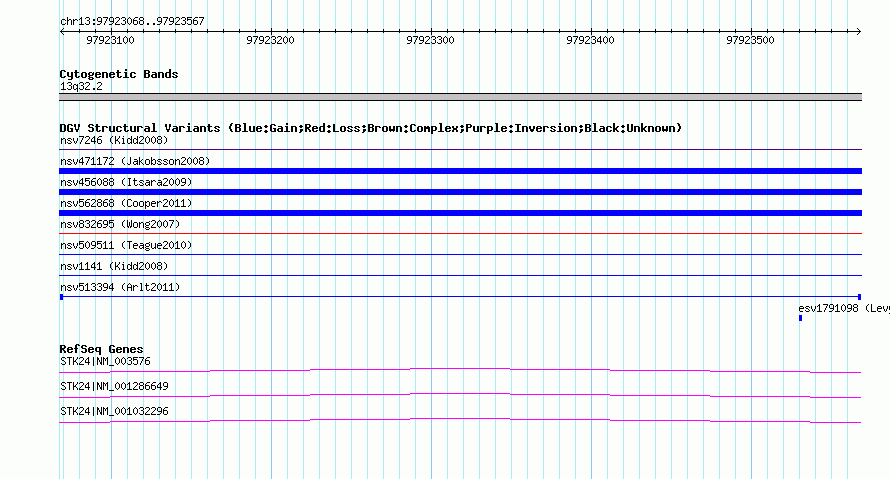Image resolution: width=890 pixels, height=479 pixels.
Task: Click the 97923100 ruler tick label
Action: pos(110,40)
